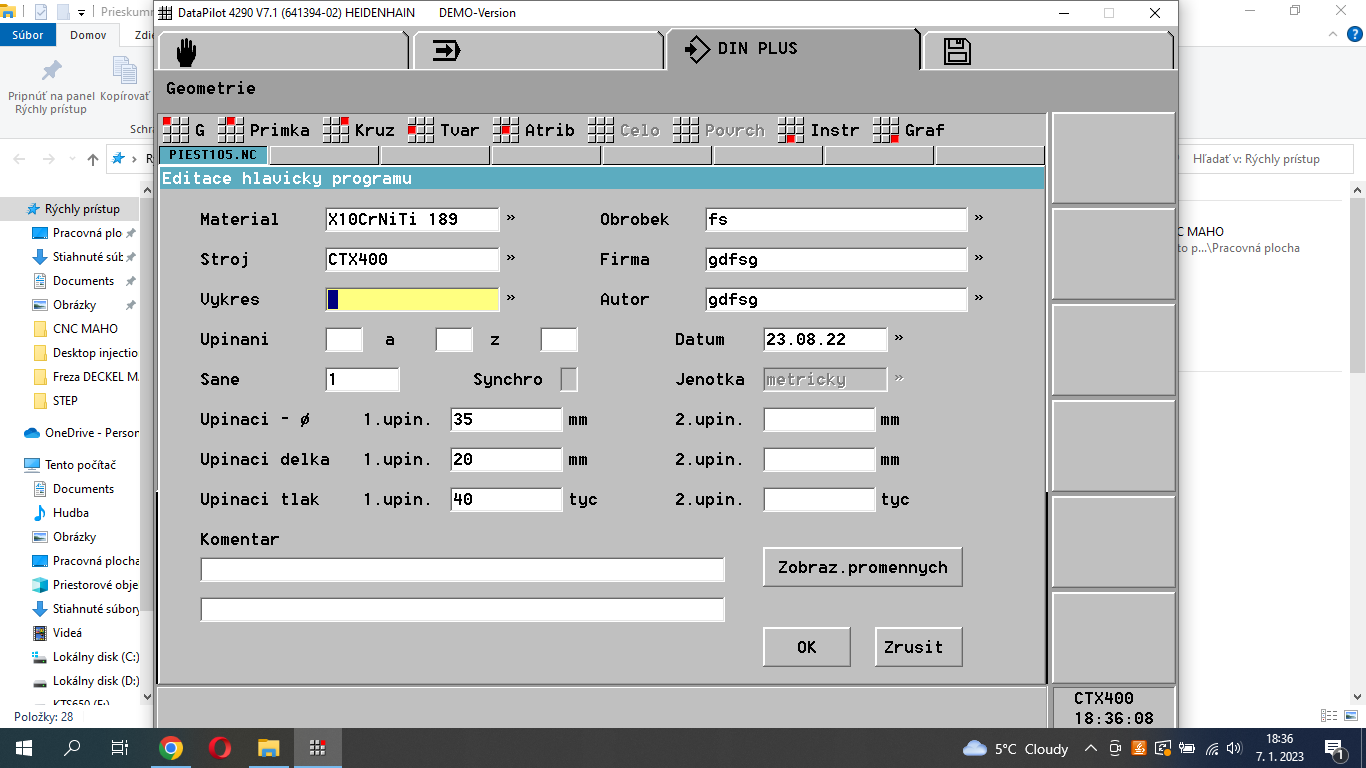Open the Tvar grid menu icon
Image resolution: width=1366 pixels, height=768 pixels.
[x=421, y=130]
